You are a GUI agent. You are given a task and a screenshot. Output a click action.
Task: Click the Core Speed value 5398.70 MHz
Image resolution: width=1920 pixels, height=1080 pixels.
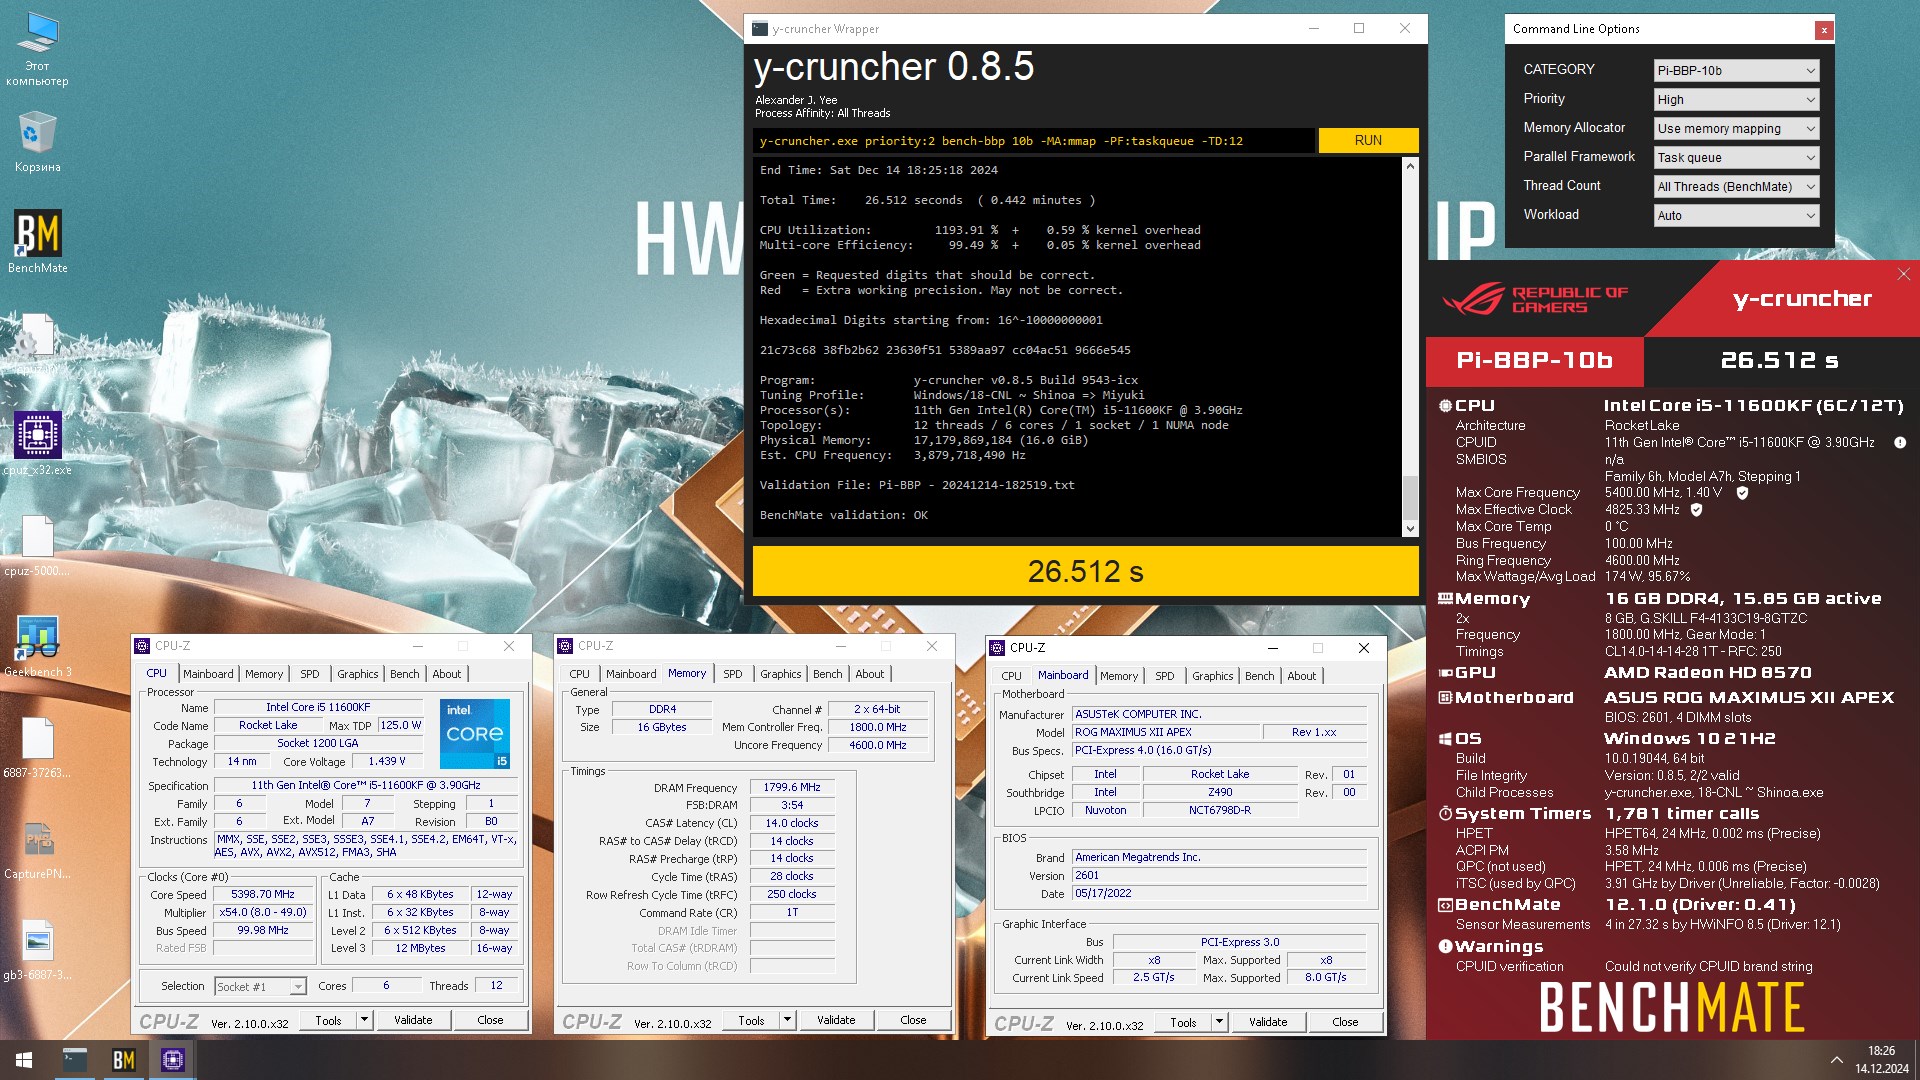(x=263, y=895)
